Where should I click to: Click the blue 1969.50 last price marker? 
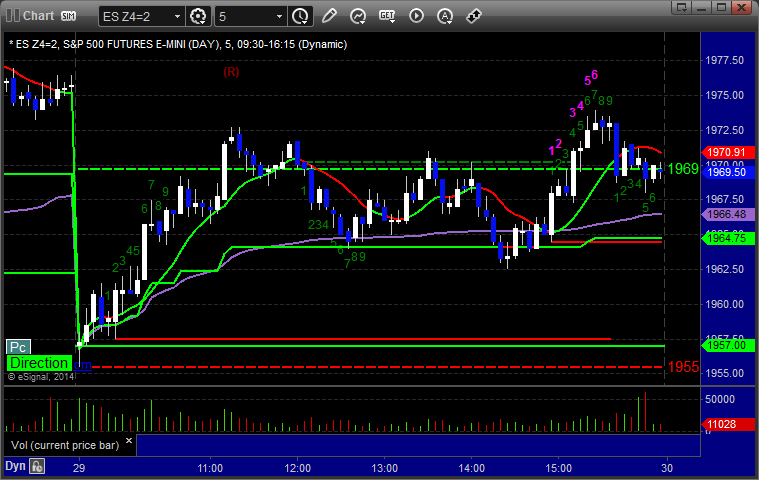tap(728, 172)
